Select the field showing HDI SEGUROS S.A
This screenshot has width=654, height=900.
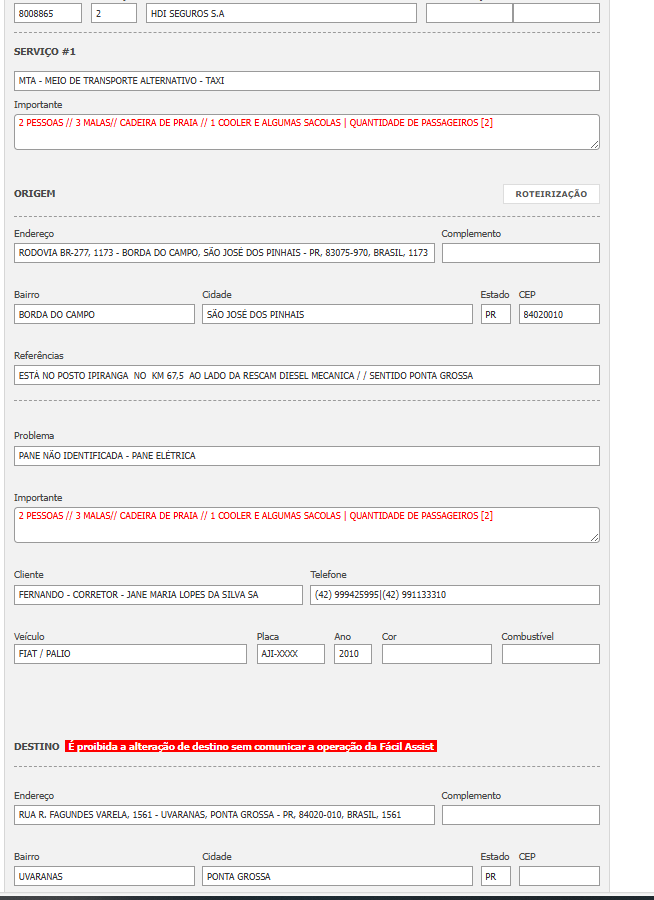[x=281, y=13]
